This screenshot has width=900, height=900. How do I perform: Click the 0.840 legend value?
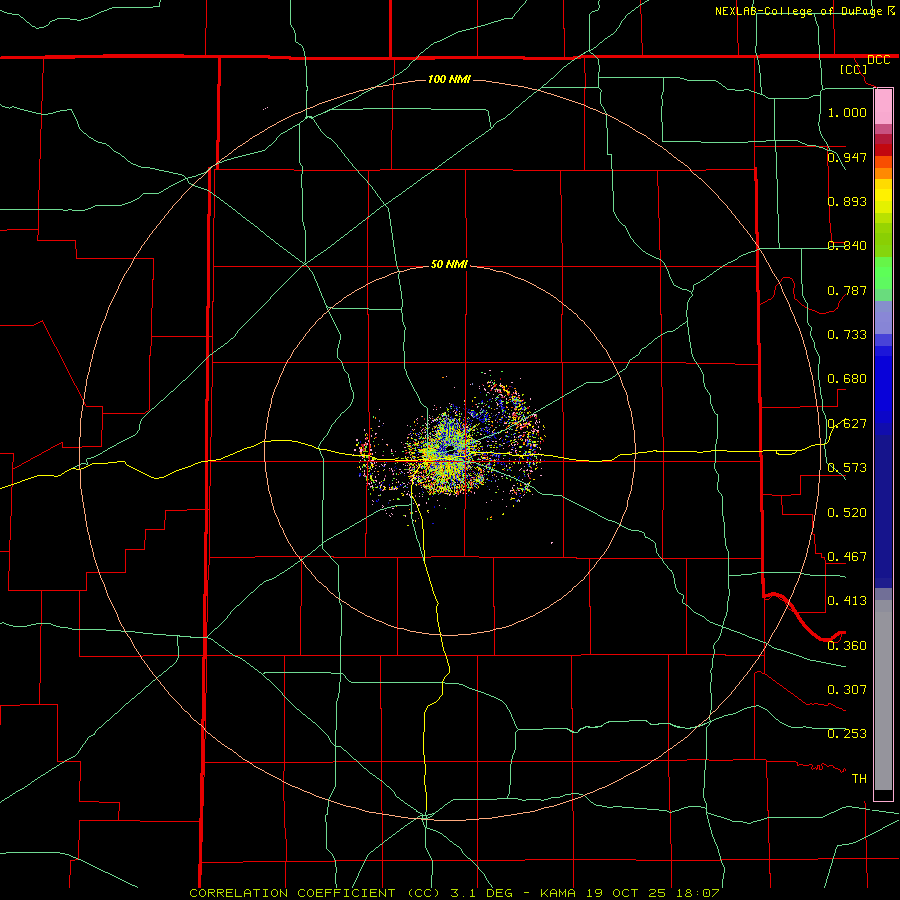[847, 246]
